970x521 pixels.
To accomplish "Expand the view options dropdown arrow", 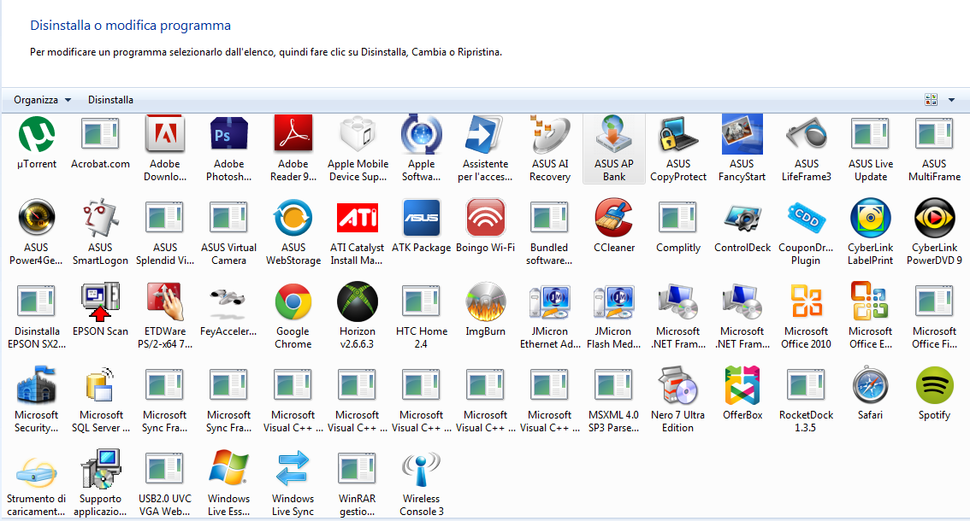I will (951, 100).
